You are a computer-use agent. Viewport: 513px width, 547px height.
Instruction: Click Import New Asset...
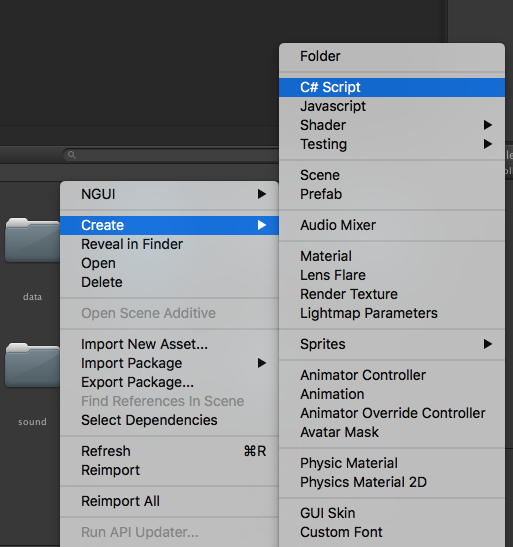pyautogui.click(x=169, y=344)
